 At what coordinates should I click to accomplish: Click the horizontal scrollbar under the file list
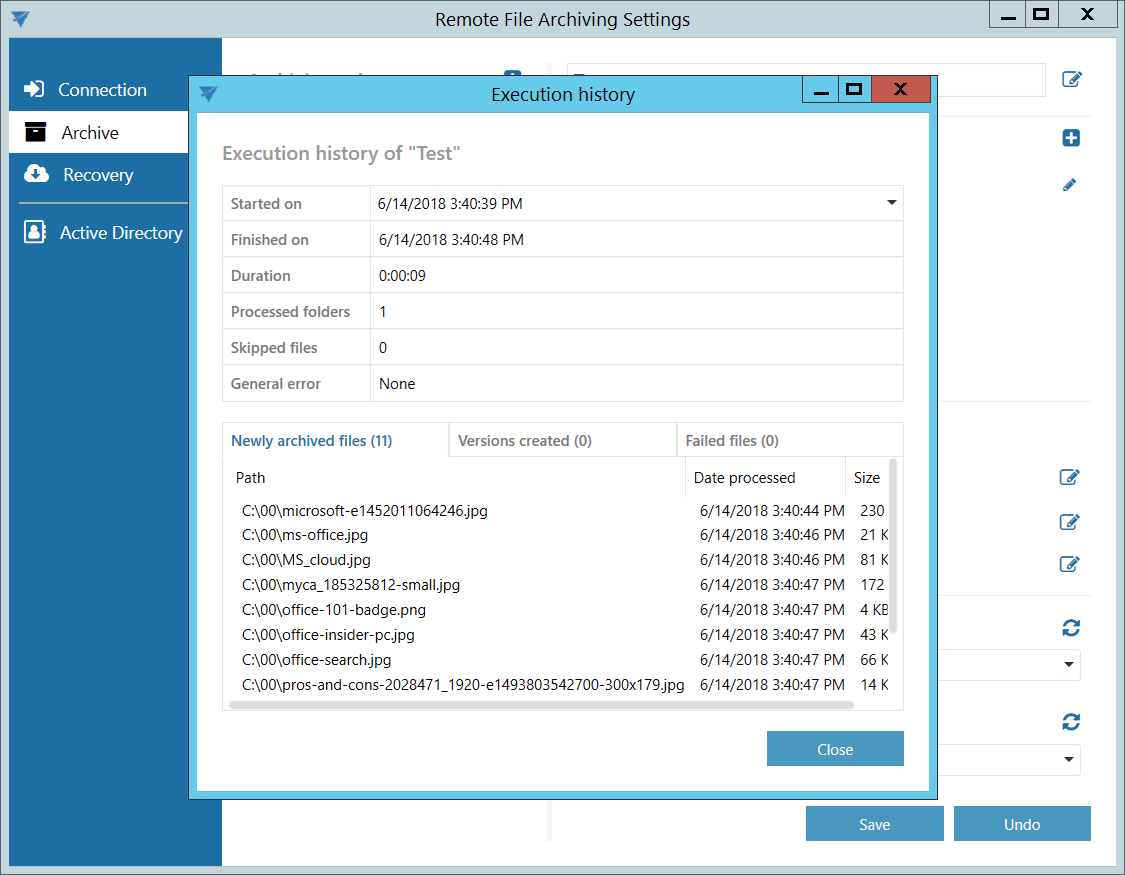(x=540, y=705)
